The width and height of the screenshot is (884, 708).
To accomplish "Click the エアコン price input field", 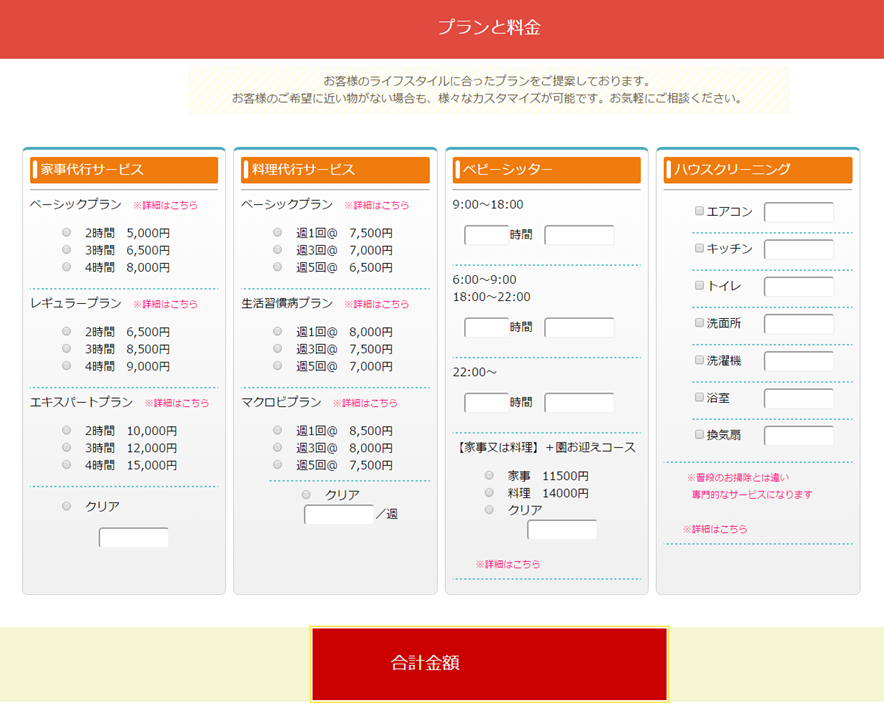I will pos(799,213).
